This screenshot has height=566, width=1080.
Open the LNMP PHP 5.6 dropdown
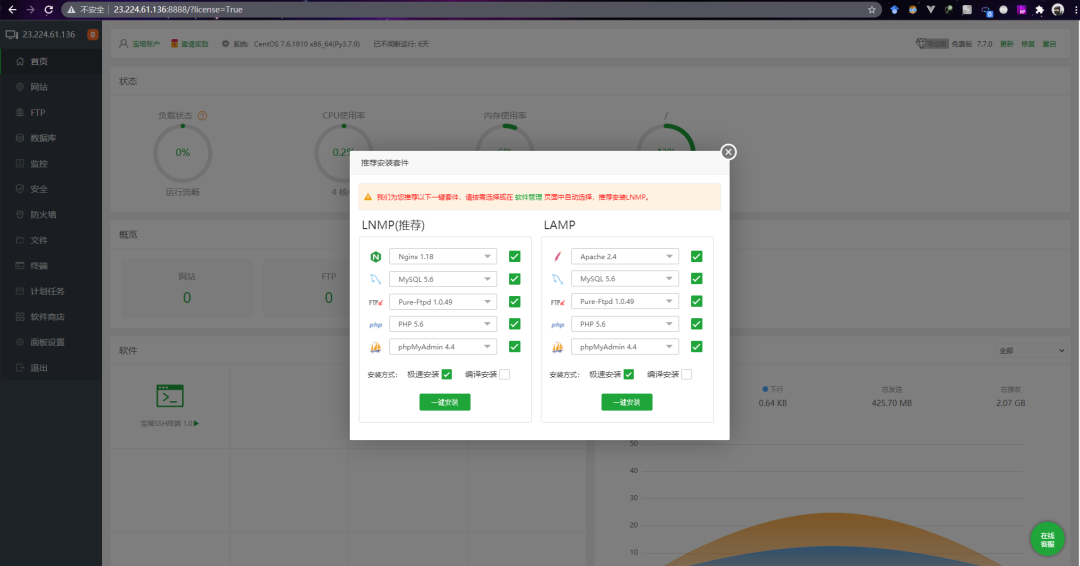pyautogui.click(x=443, y=324)
